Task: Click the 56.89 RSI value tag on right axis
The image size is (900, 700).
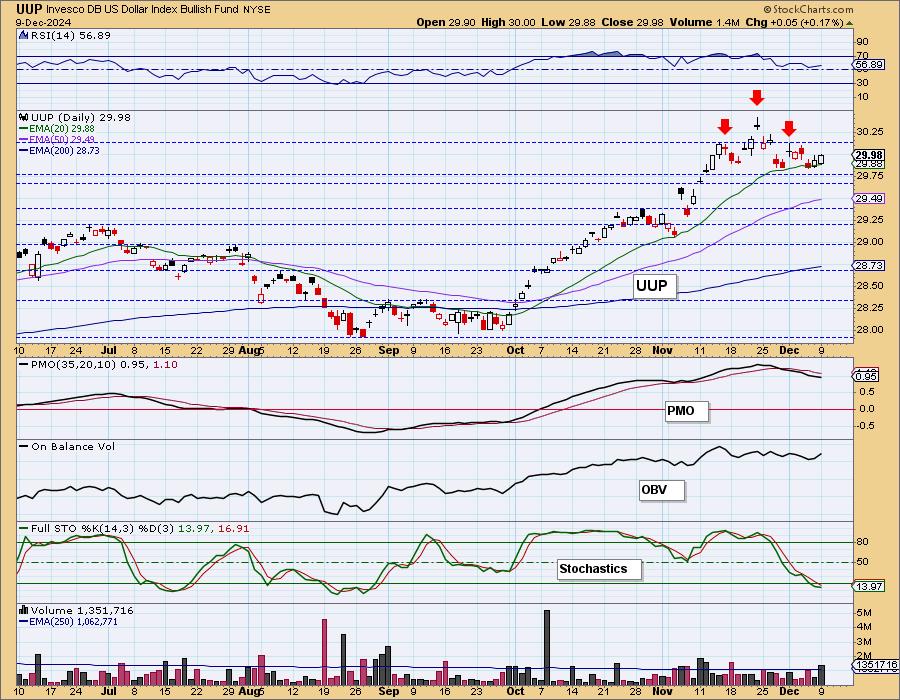Action: click(869, 65)
